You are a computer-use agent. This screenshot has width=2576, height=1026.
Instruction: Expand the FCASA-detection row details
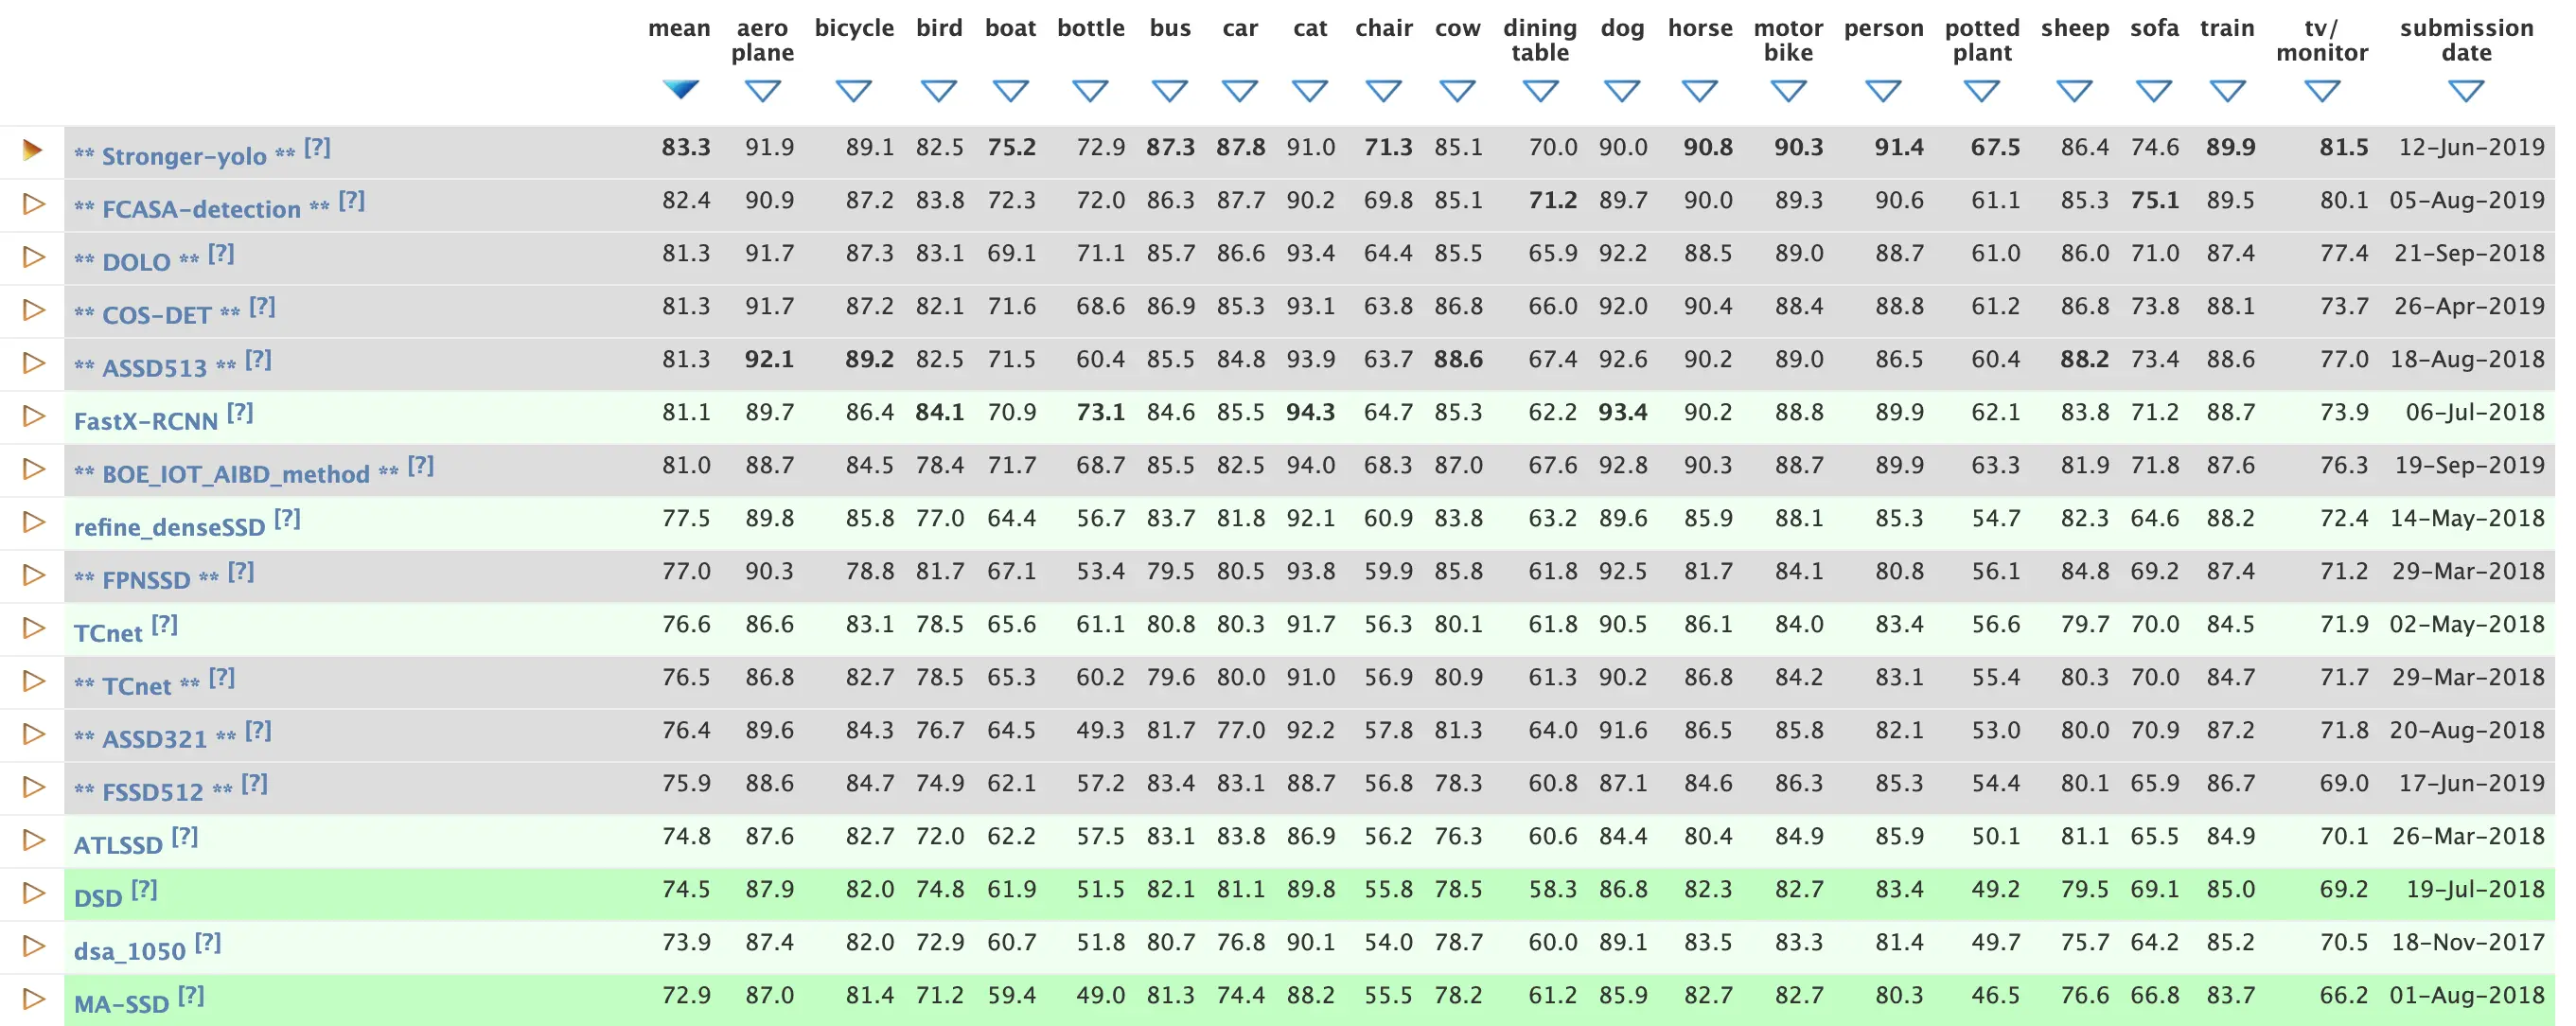[33, 204]
